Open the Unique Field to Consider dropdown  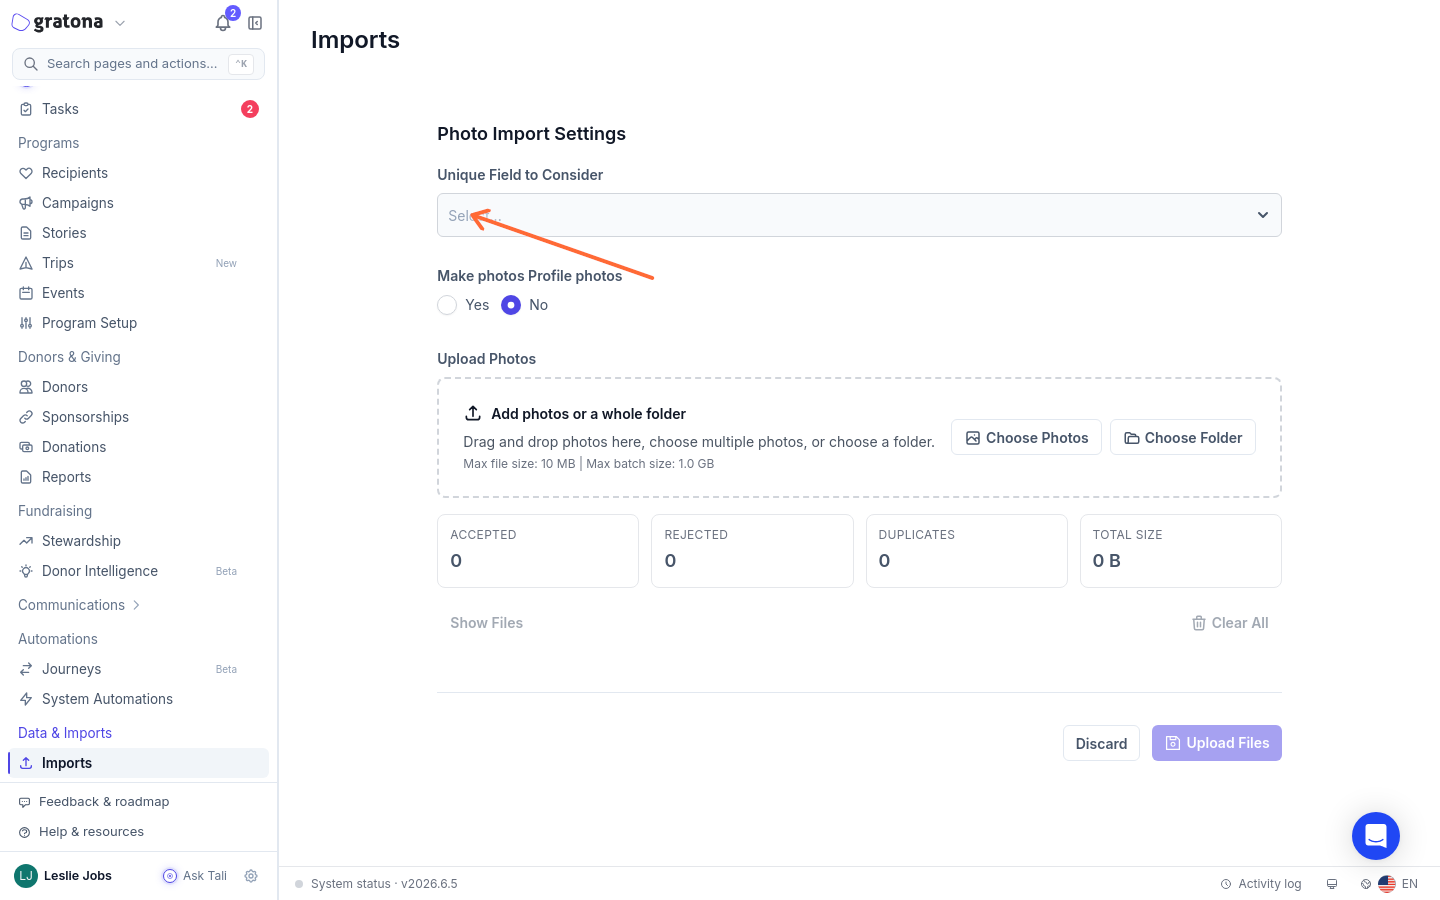pyautogui.click(x=859, y=215)
